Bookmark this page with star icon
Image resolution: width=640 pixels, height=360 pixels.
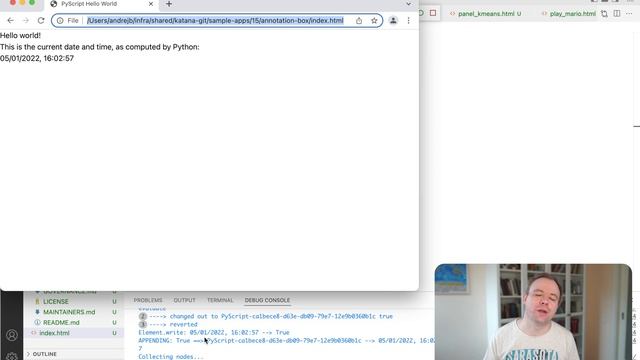[374, 20]
